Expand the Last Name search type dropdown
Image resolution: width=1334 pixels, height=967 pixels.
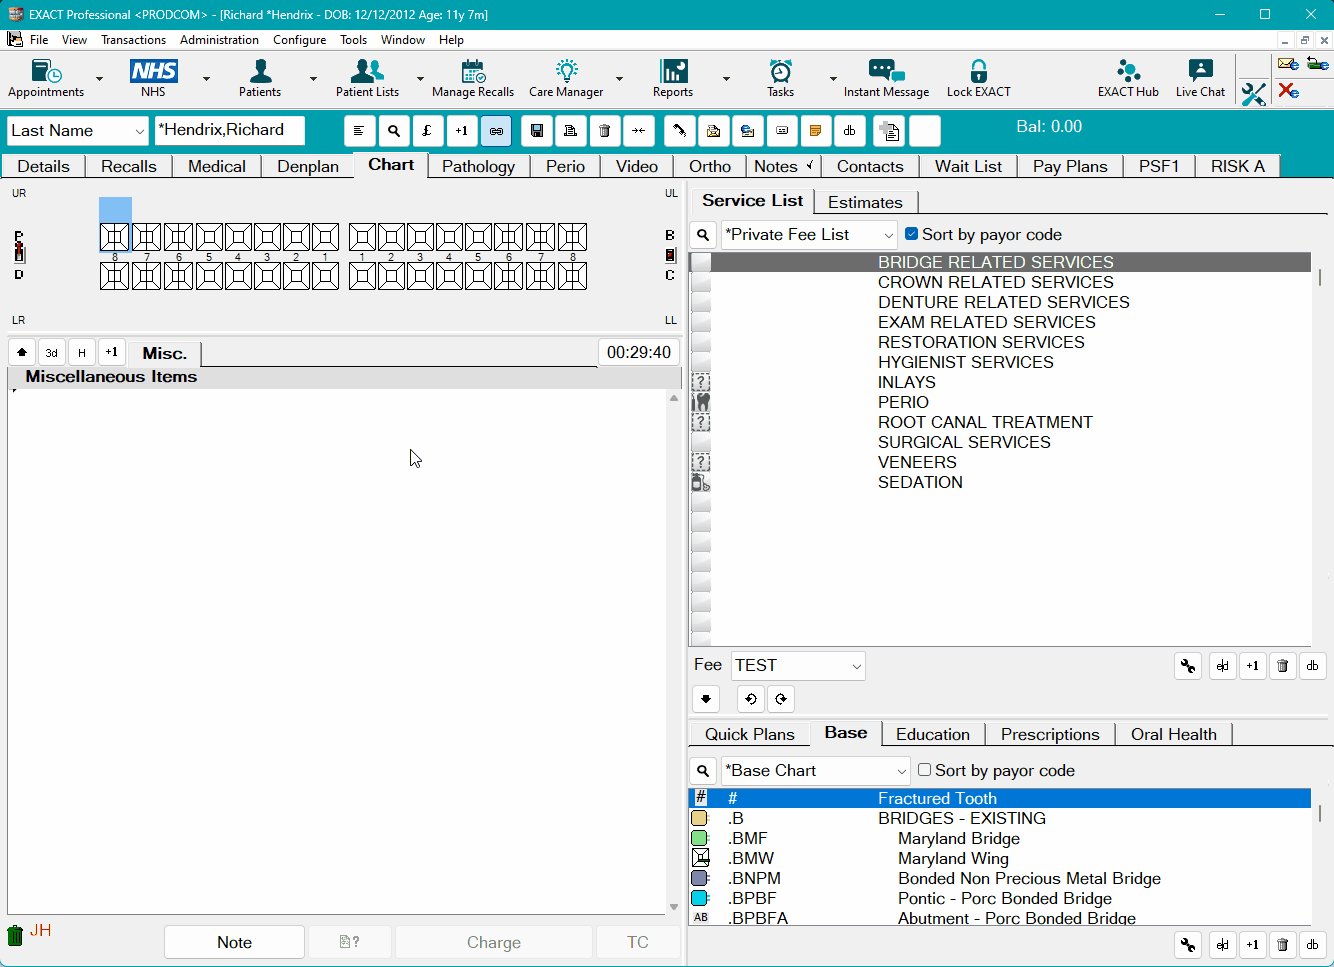click(139, 131)
